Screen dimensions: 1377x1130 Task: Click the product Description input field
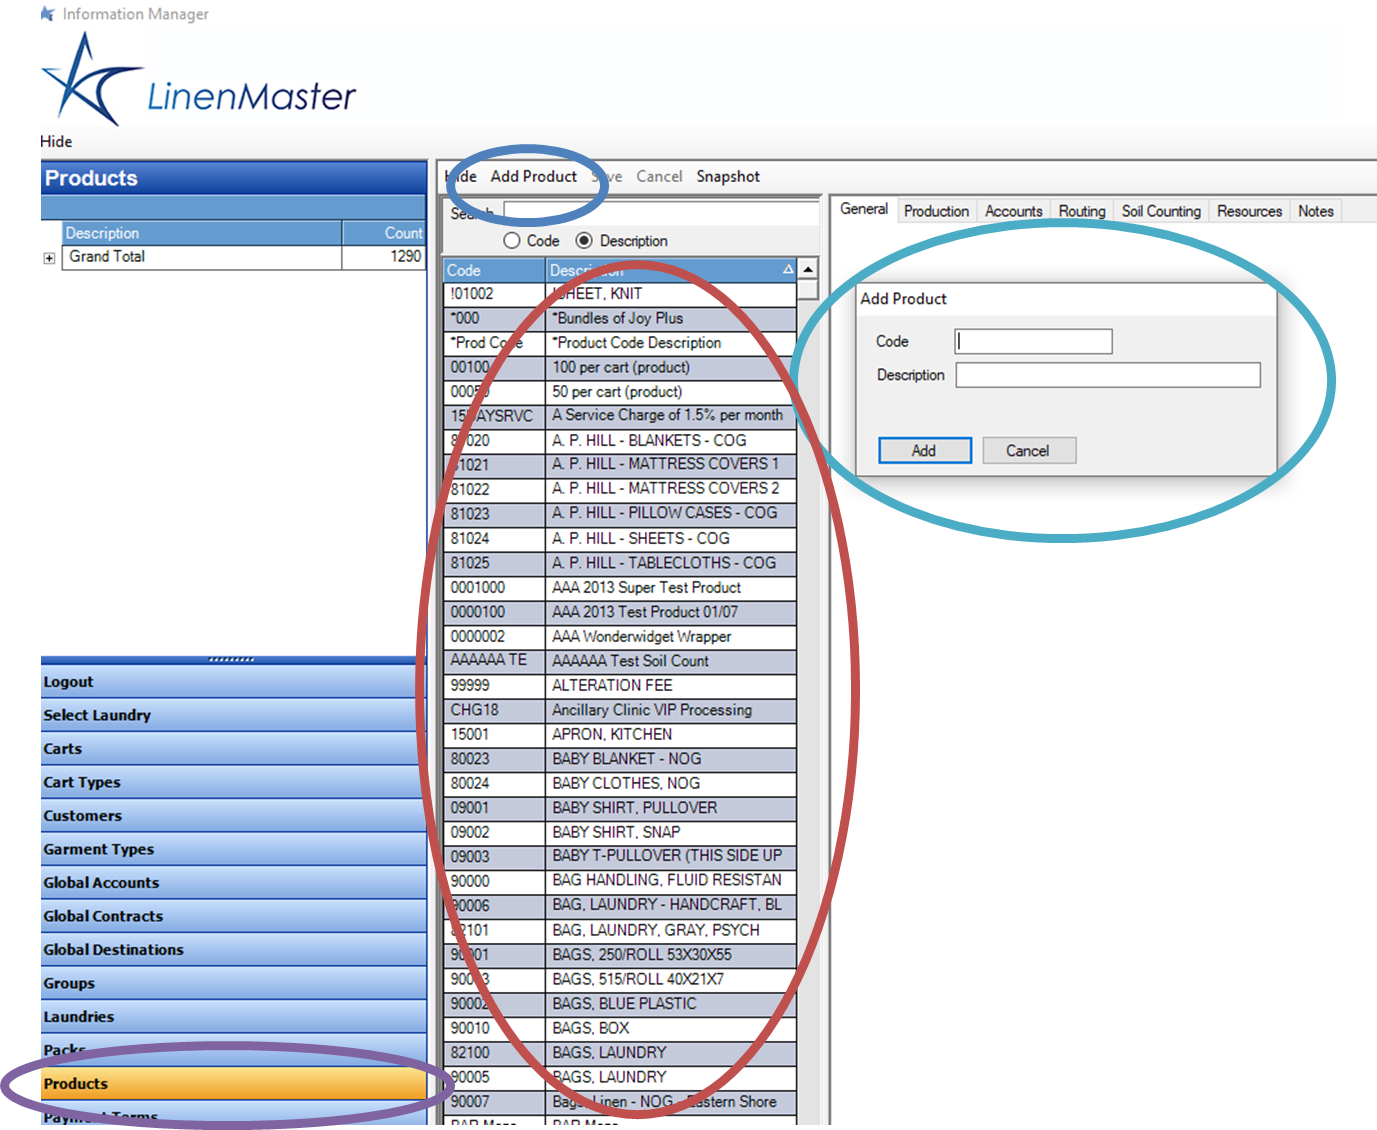pos(1107,375)
